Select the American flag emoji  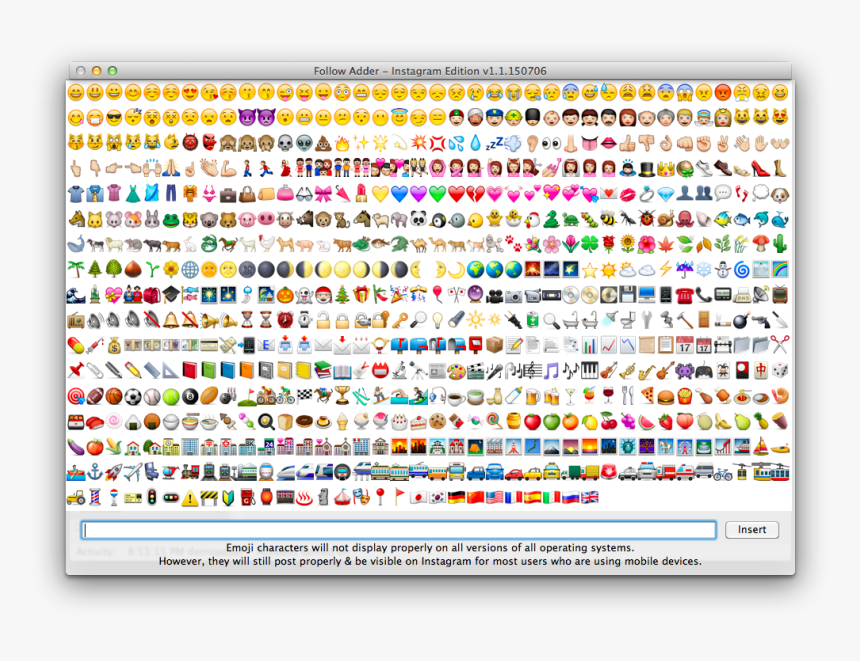[x=495, y=497]
